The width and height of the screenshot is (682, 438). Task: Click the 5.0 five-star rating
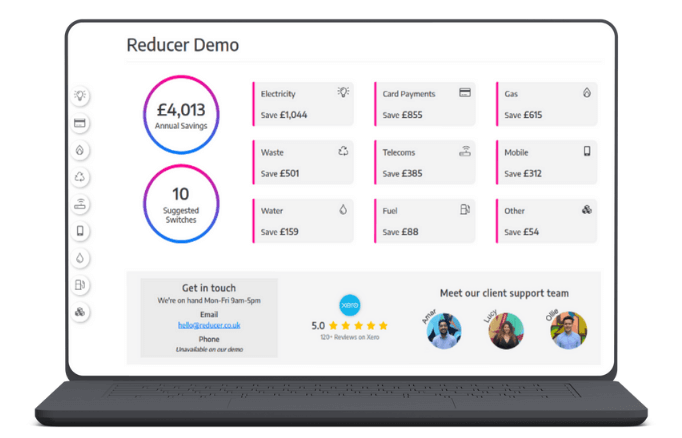click(x=349, y=325)
